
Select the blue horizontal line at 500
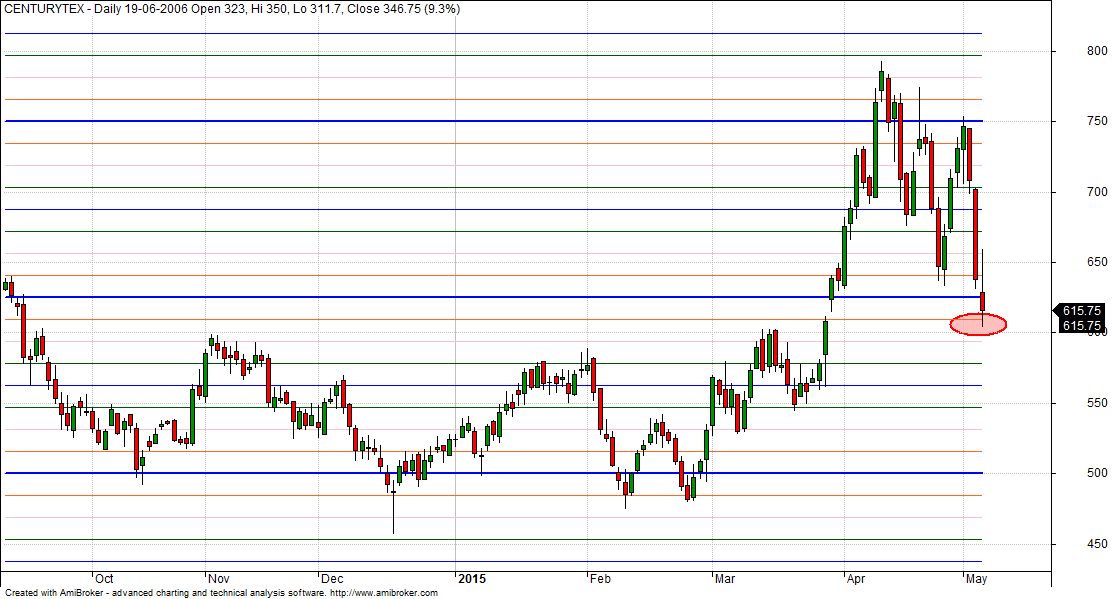(x=500, y=473)
